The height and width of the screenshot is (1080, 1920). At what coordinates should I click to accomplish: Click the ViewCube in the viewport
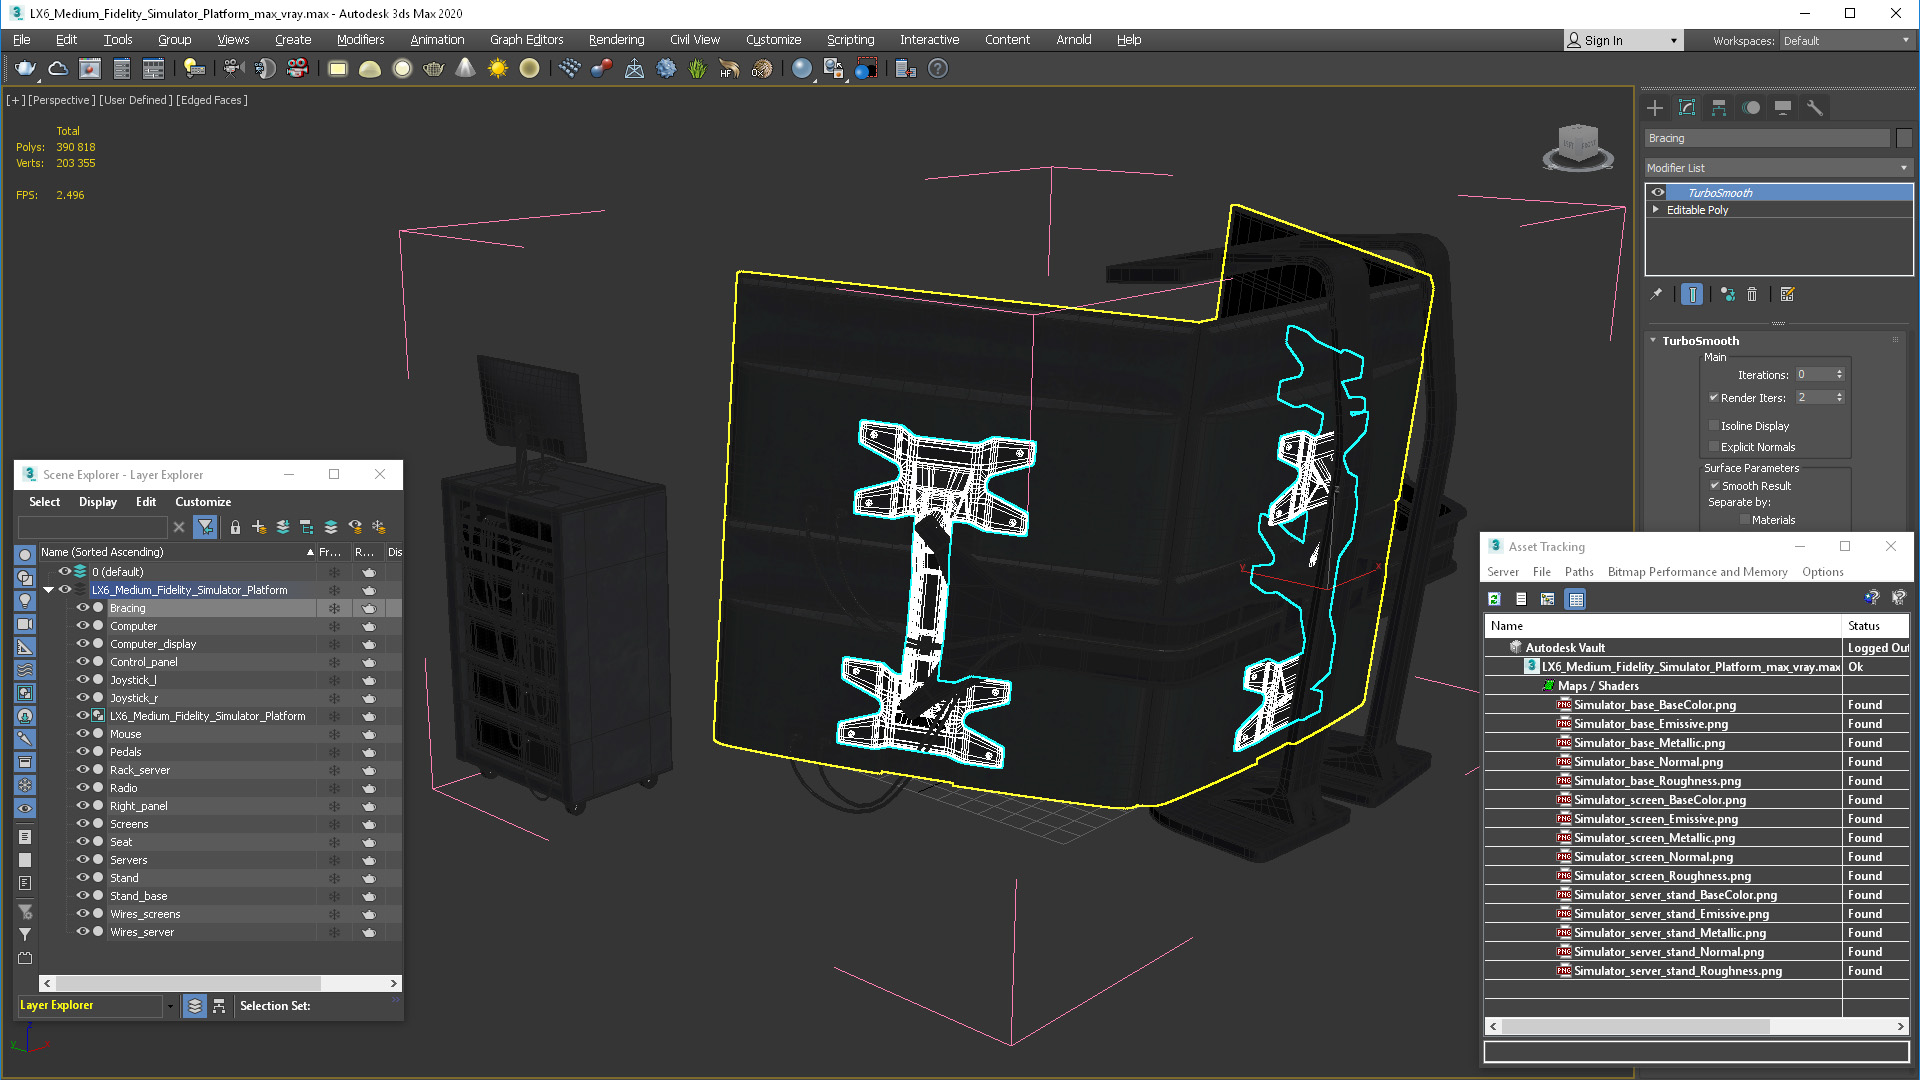point(1578,148)
